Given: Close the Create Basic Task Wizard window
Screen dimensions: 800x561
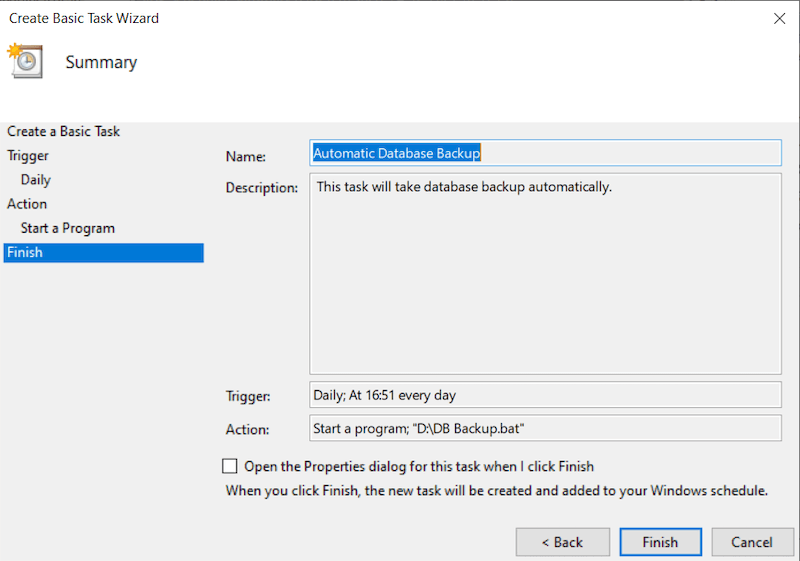Looking at the screenshot, I should [x=779, y=18].
